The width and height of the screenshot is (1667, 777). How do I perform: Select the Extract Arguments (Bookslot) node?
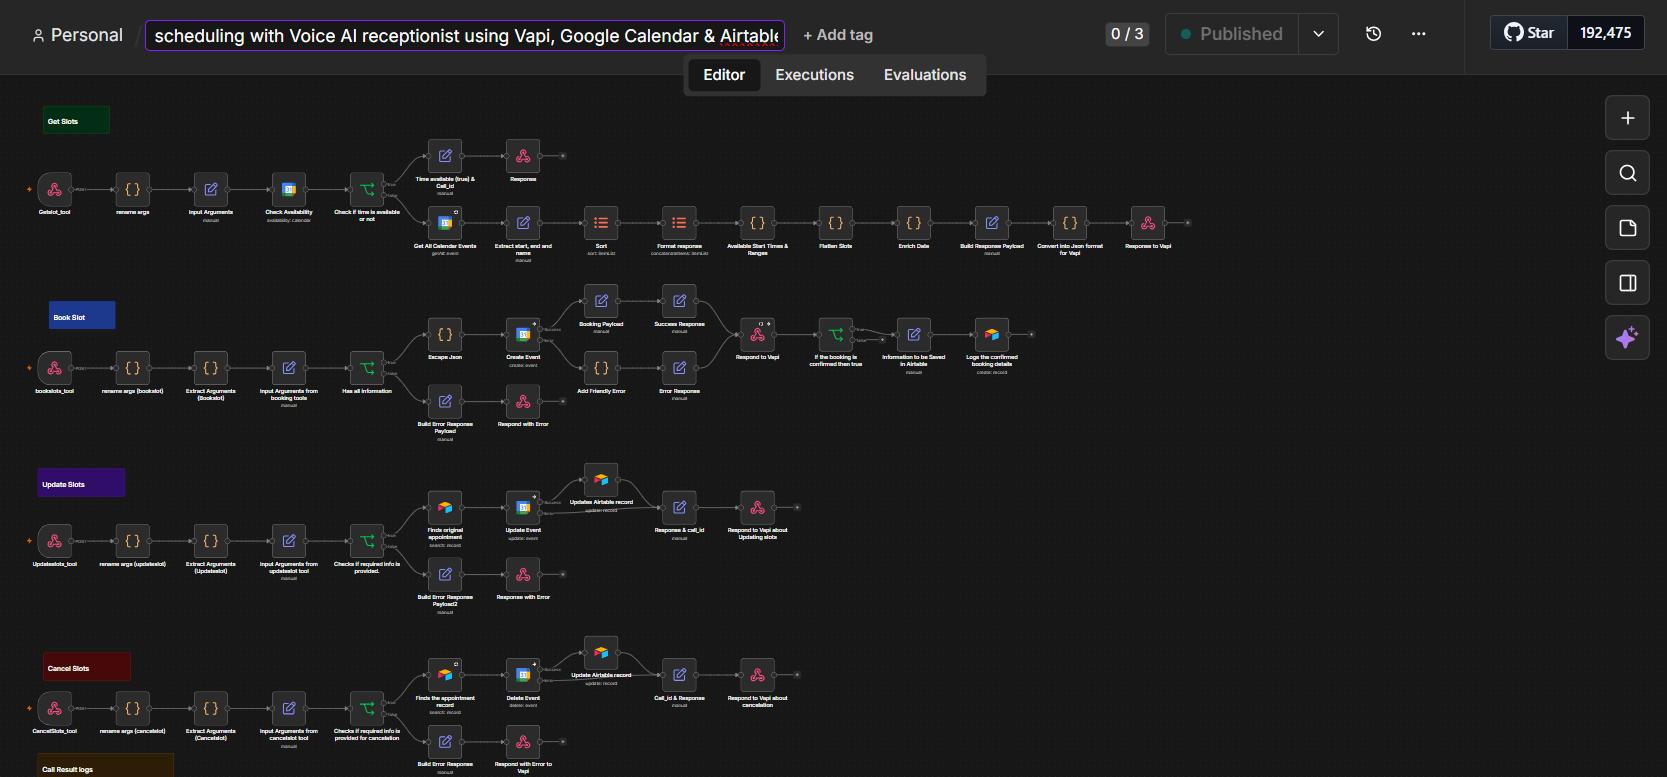[211, 368]
